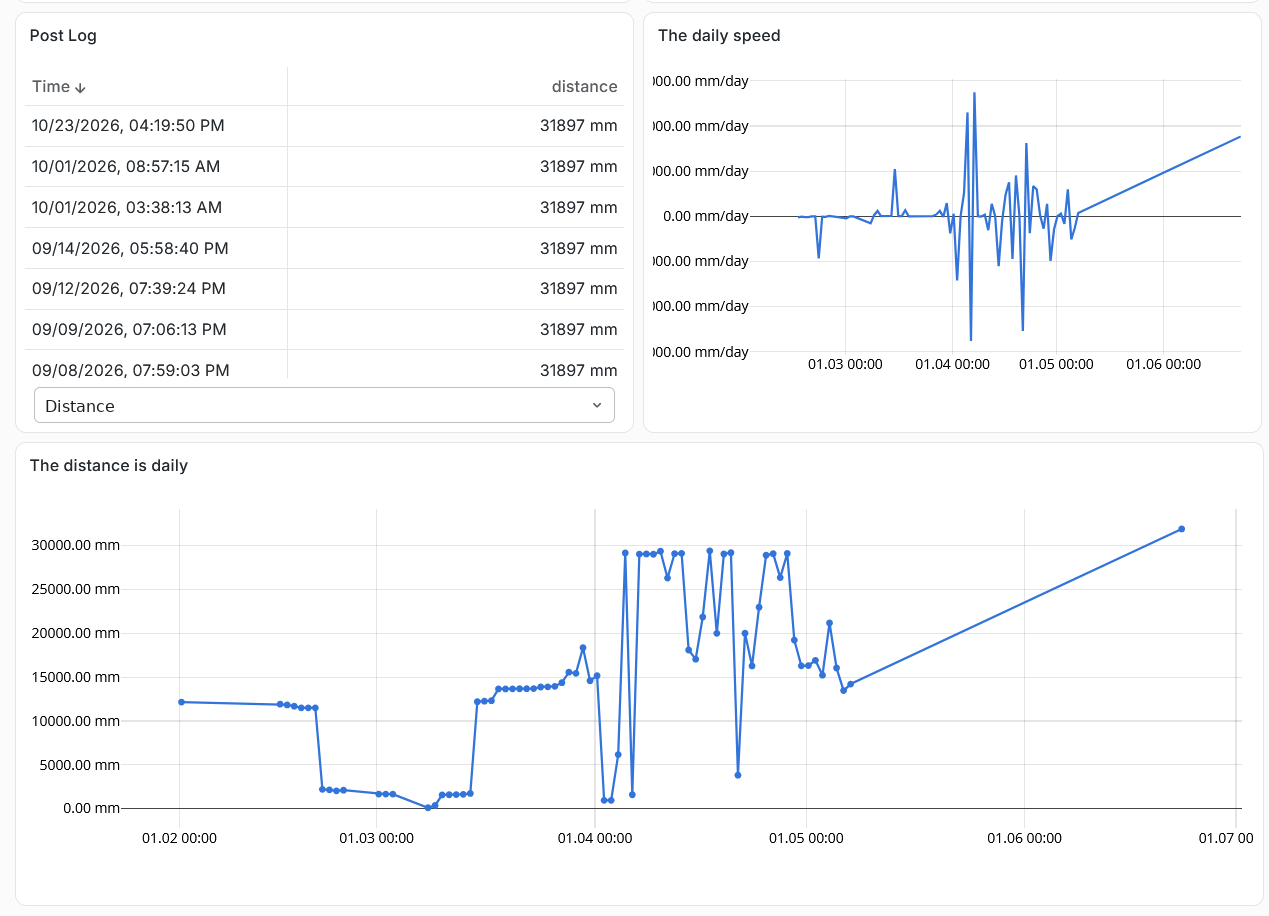1269x916 pixels.
Task: Click the 01.04 00:00 label on distance chart
Action: click(594, 839)
